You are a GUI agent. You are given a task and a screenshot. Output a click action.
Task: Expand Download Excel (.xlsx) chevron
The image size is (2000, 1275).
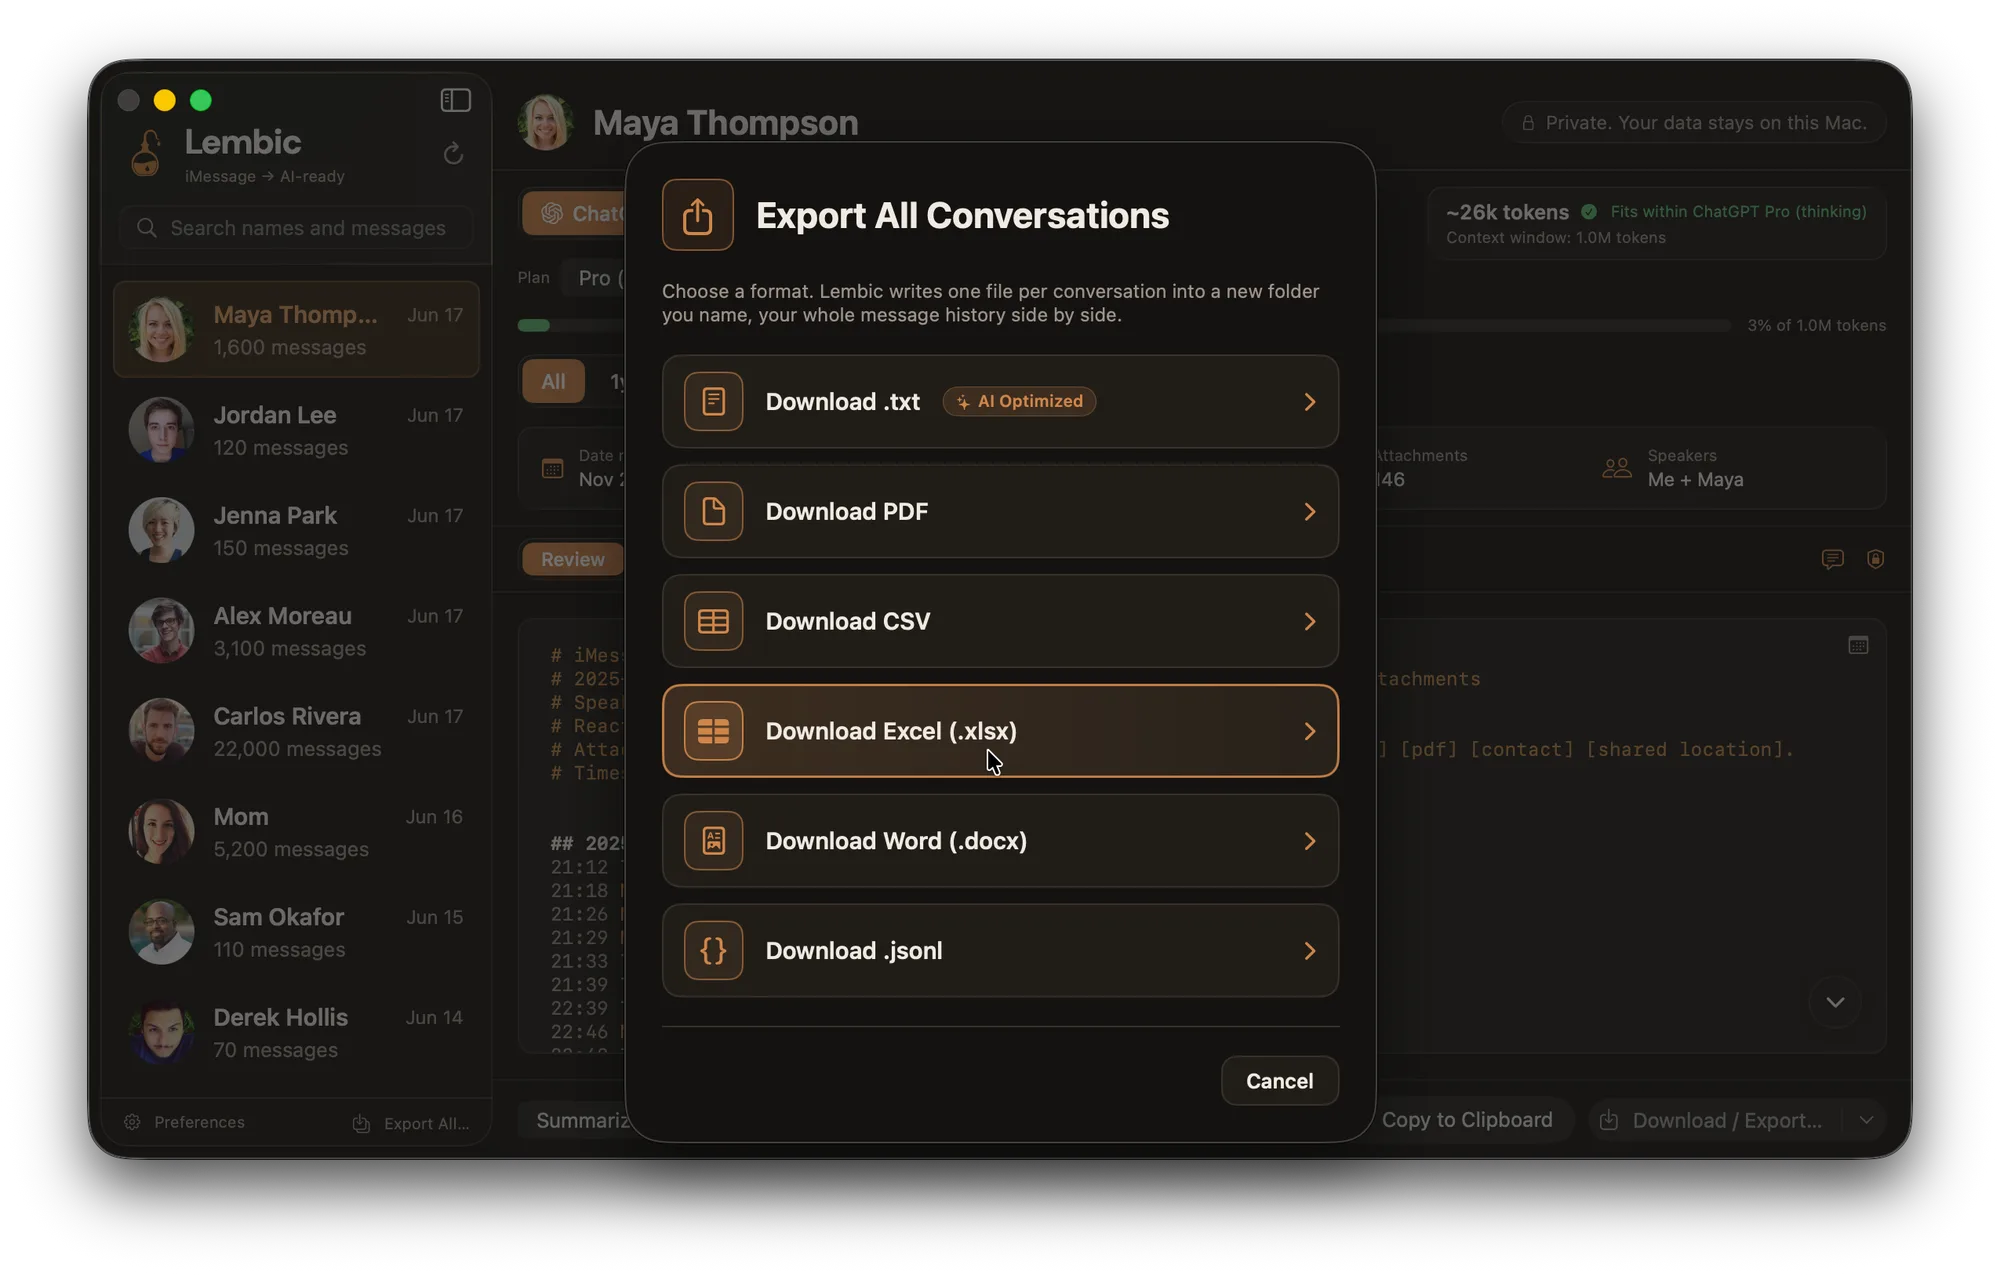point(1309,731)
